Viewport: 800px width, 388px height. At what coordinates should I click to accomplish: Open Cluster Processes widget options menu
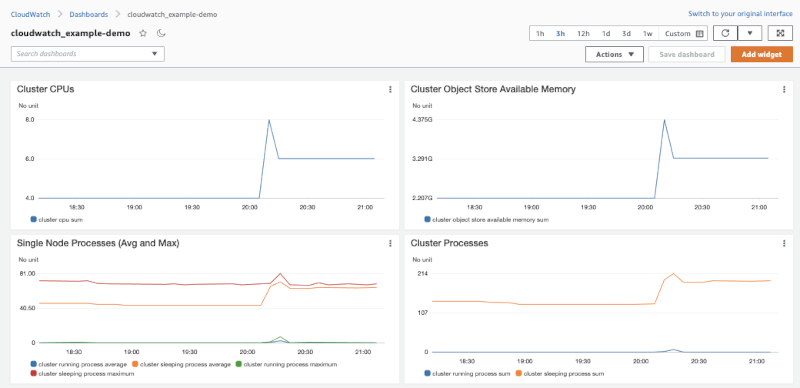pyautogui.click(x=784, y=244)
